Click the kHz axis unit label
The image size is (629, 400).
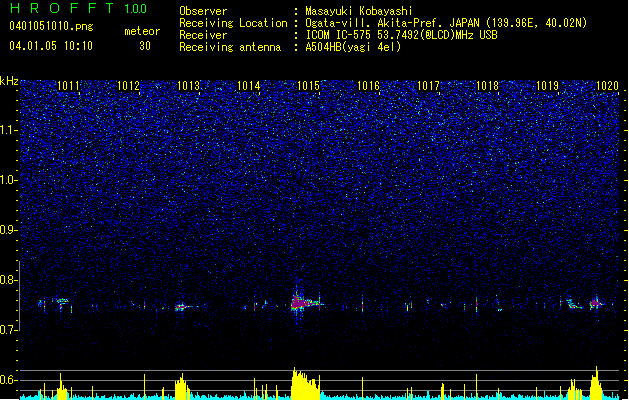pos(9,81)
